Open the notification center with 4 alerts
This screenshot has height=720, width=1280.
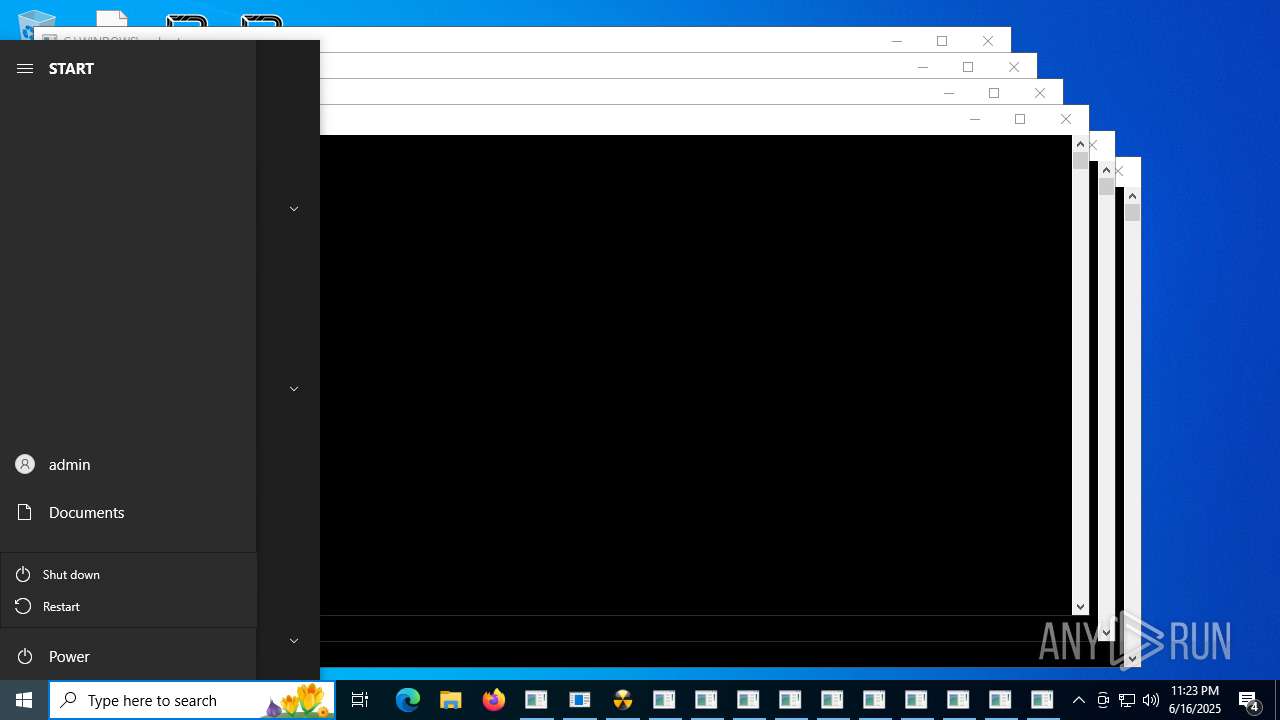coord(1249,700)
